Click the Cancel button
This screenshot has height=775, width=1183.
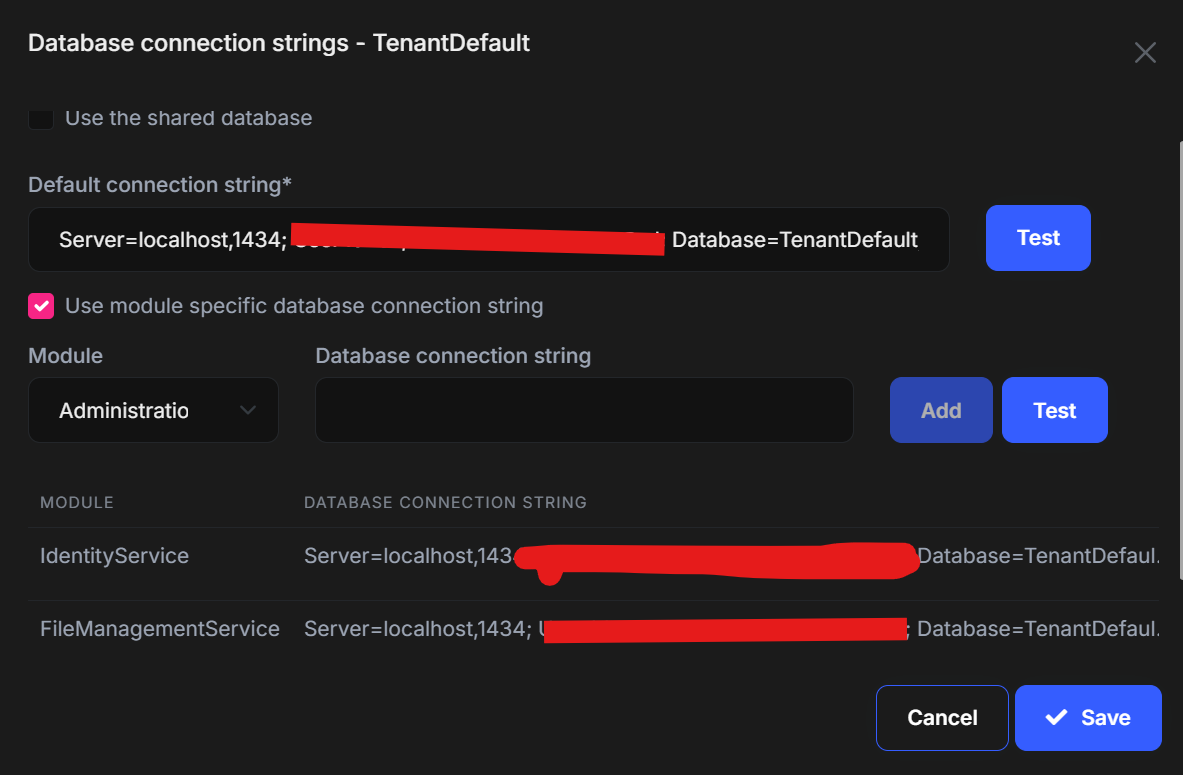click(942, 717)
